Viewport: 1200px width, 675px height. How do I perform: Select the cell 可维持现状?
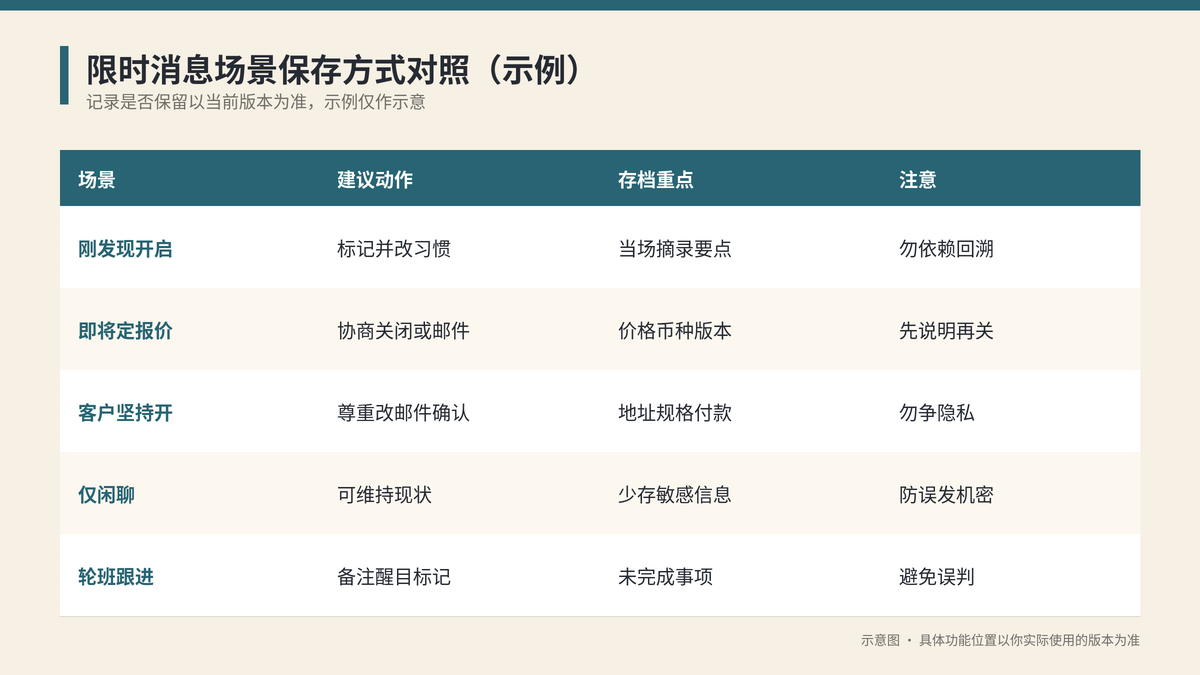coord(384,495)
